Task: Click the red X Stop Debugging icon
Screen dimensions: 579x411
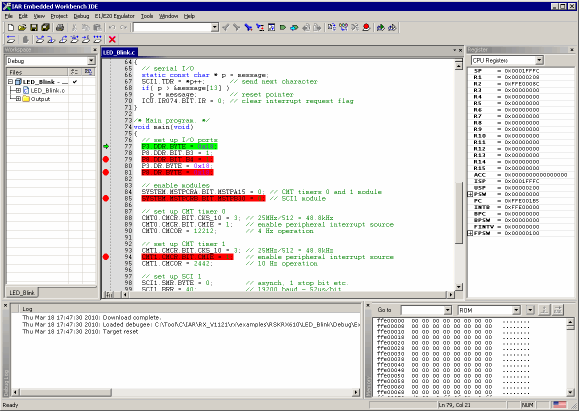Action: (x=112, y=39)
